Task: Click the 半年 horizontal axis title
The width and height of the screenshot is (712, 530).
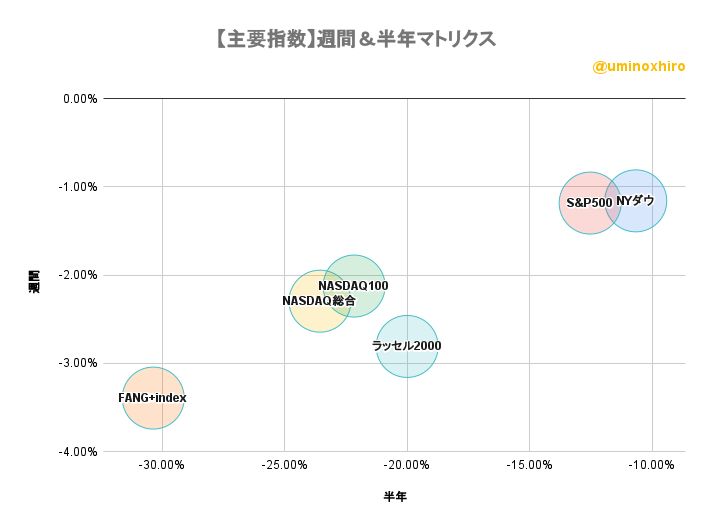Action: [x=395, y=496]
